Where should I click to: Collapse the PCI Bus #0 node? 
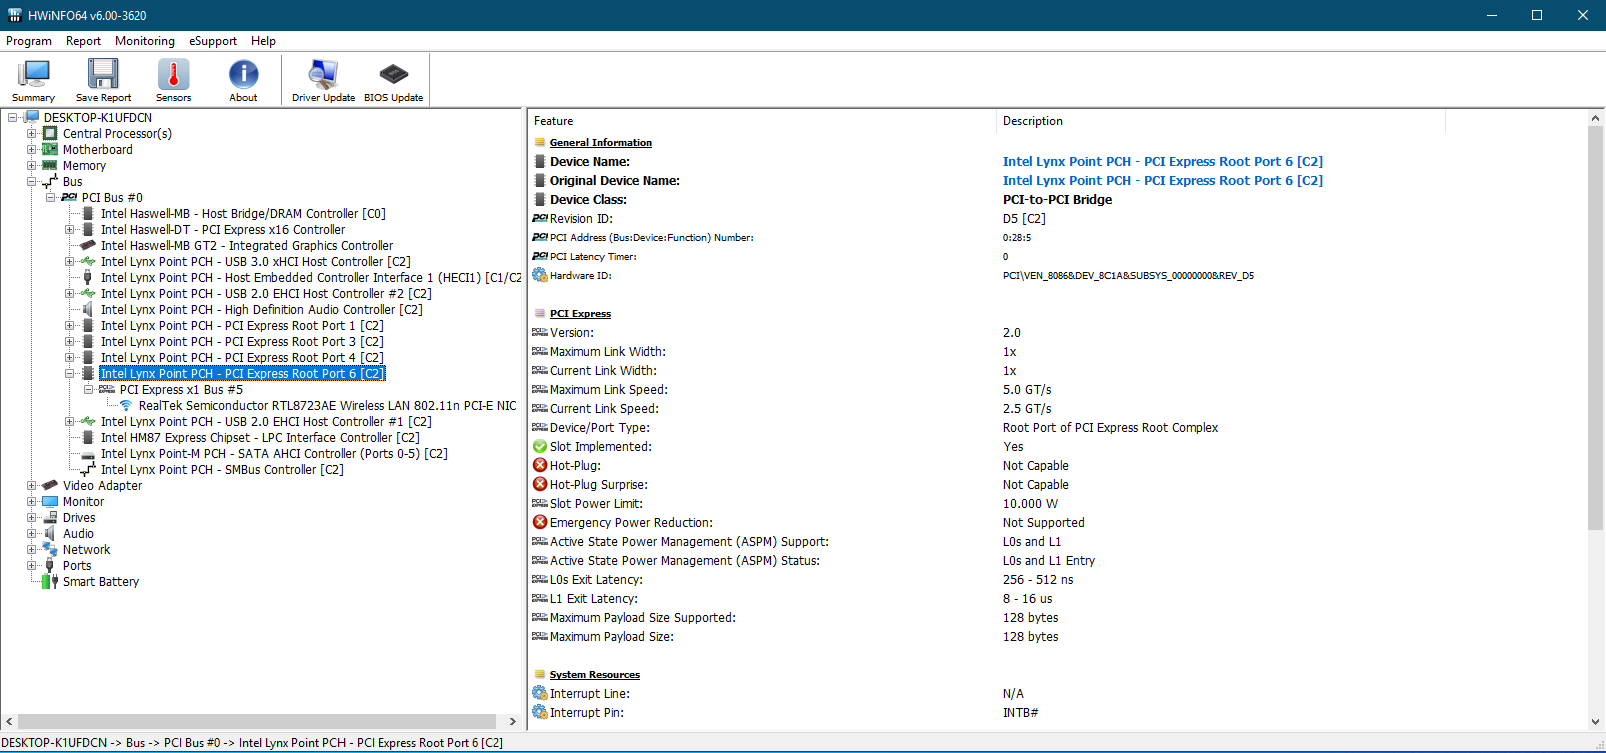click(50, 198)
